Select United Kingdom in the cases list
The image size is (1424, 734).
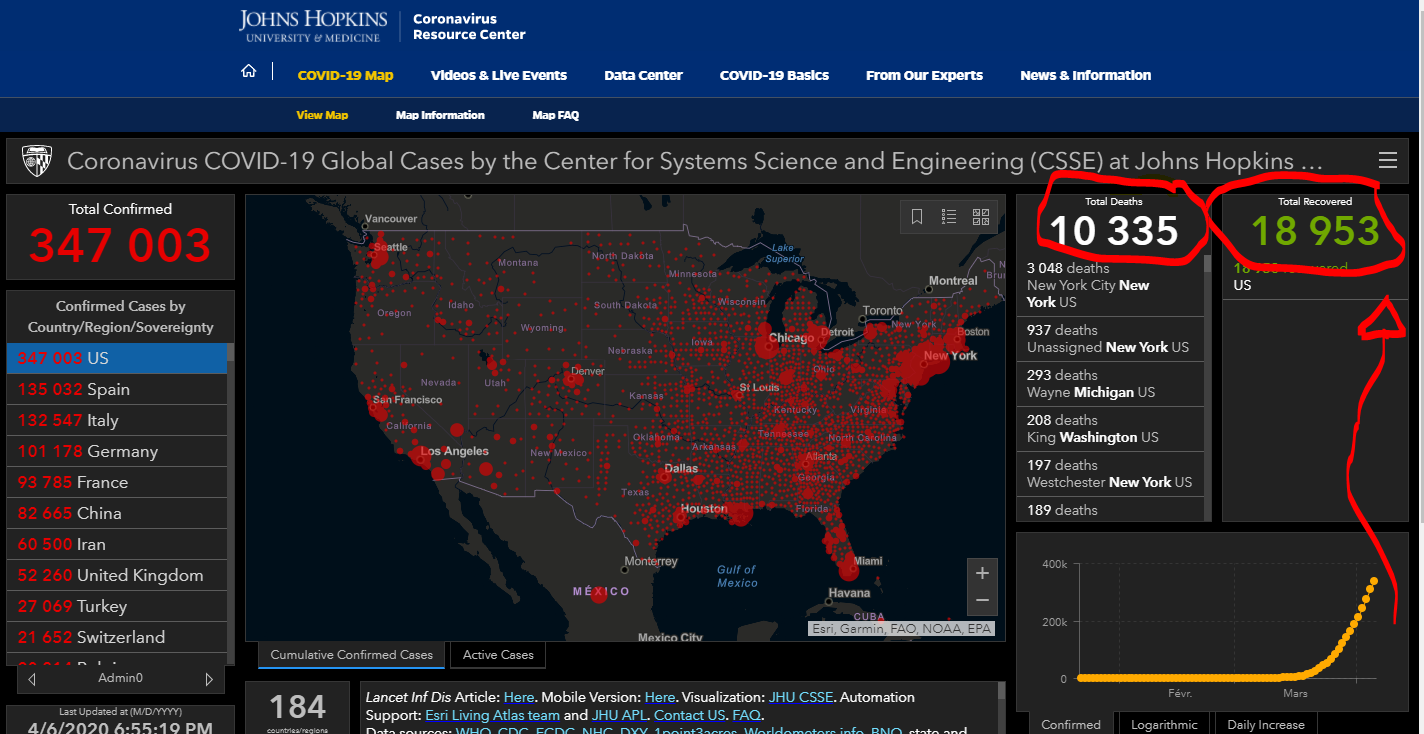click(117, 575)
